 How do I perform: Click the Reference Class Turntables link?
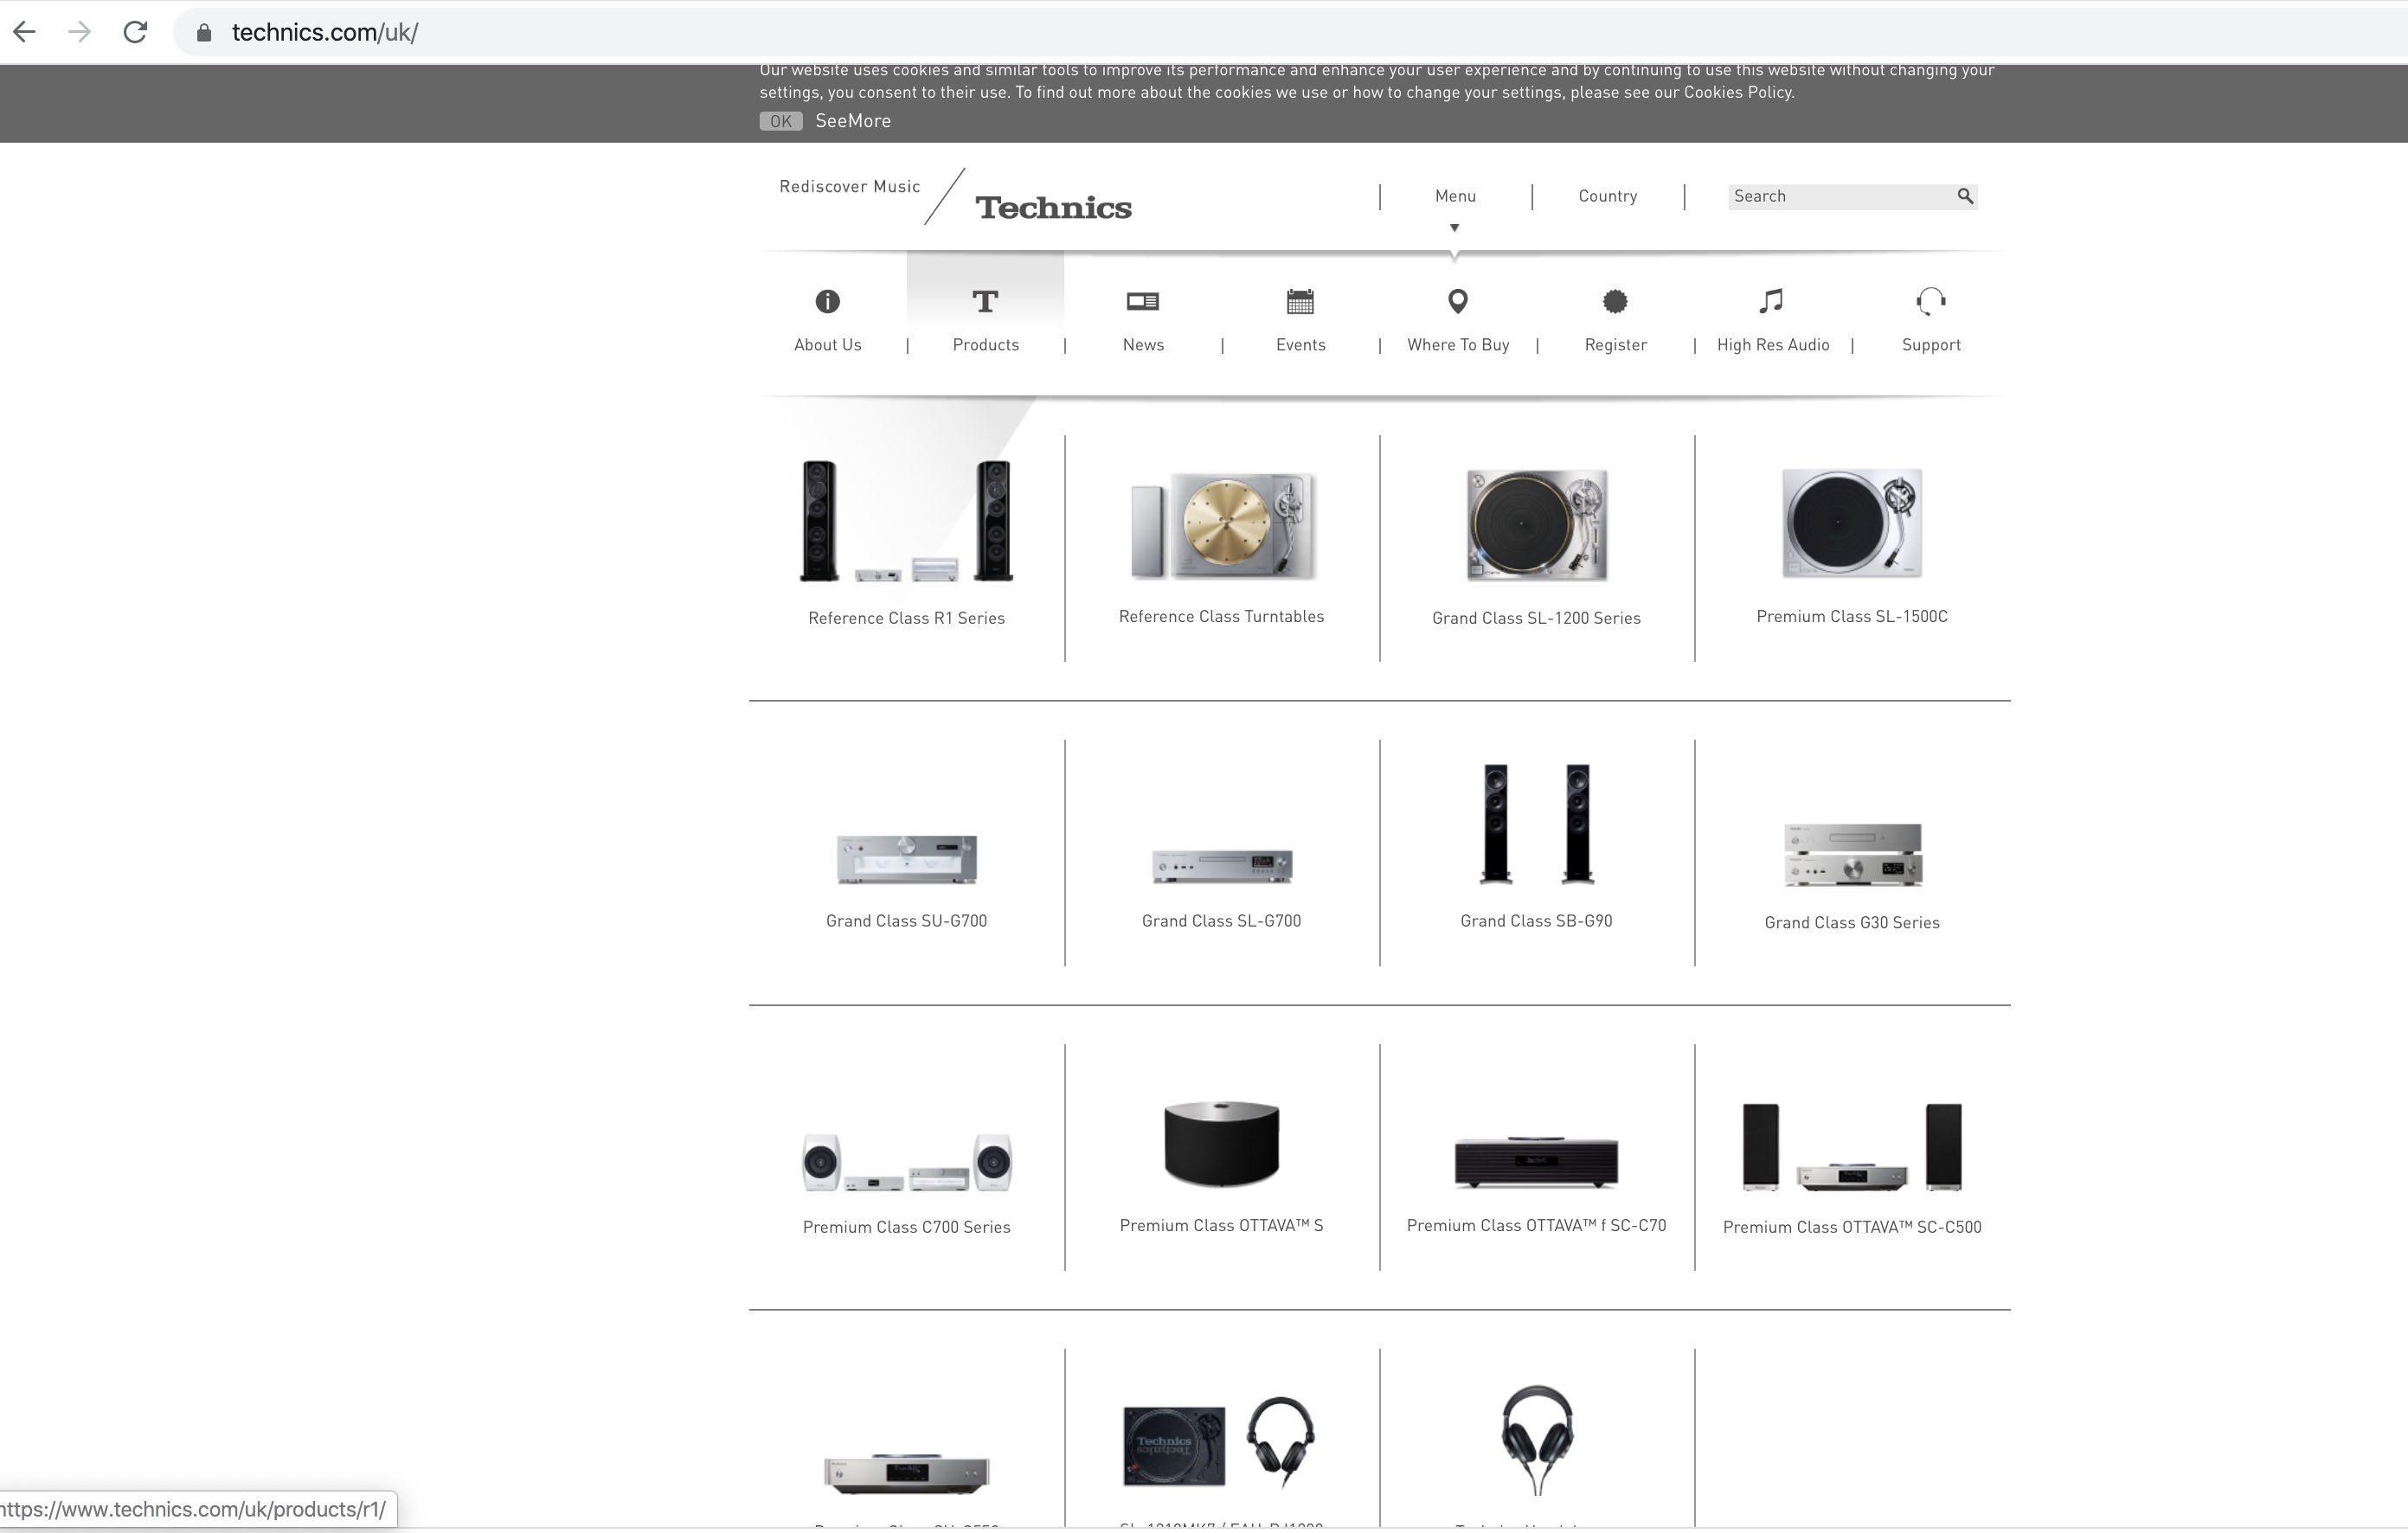pyautogui.click(x=1222, y=616)
